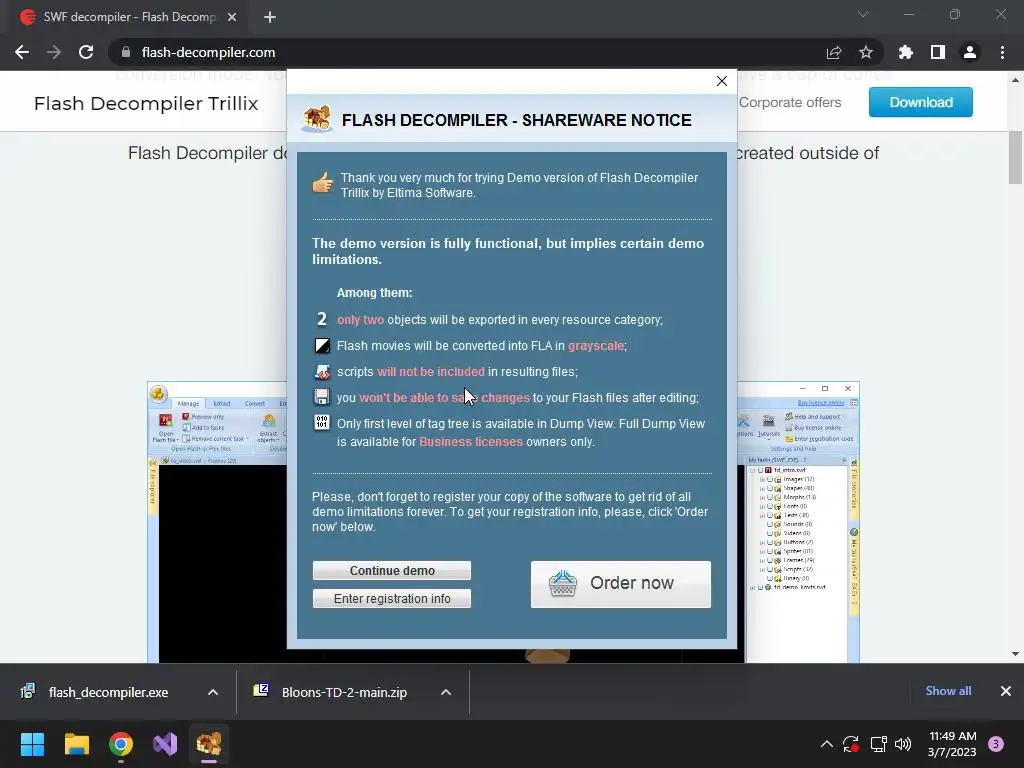The image size is (1024, 768).
Task: Click the page scroll down arrow
Action: pos(1015,654)
